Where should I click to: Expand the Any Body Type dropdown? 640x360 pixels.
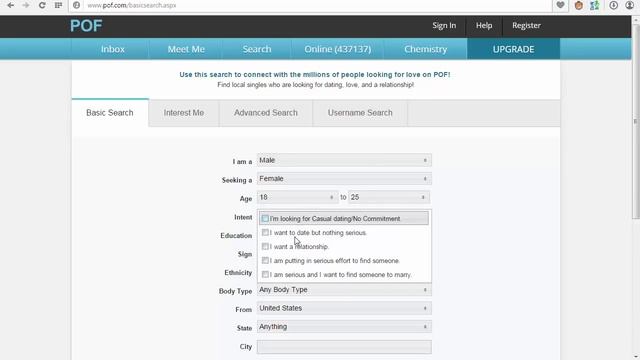pyautogui.click(x=344, y=289)
